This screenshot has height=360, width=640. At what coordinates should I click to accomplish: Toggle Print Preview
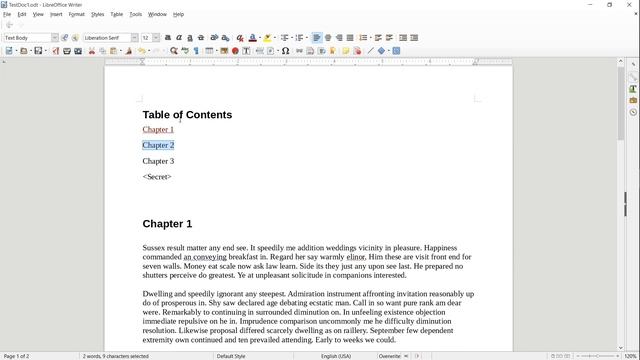(78, 51)
